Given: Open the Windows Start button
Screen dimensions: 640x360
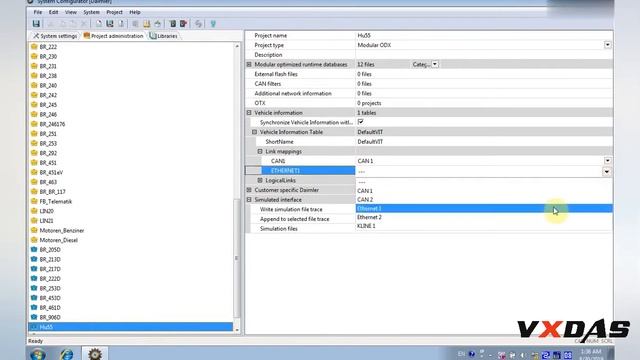Looking at the screenshot, I should pos(38,354).
